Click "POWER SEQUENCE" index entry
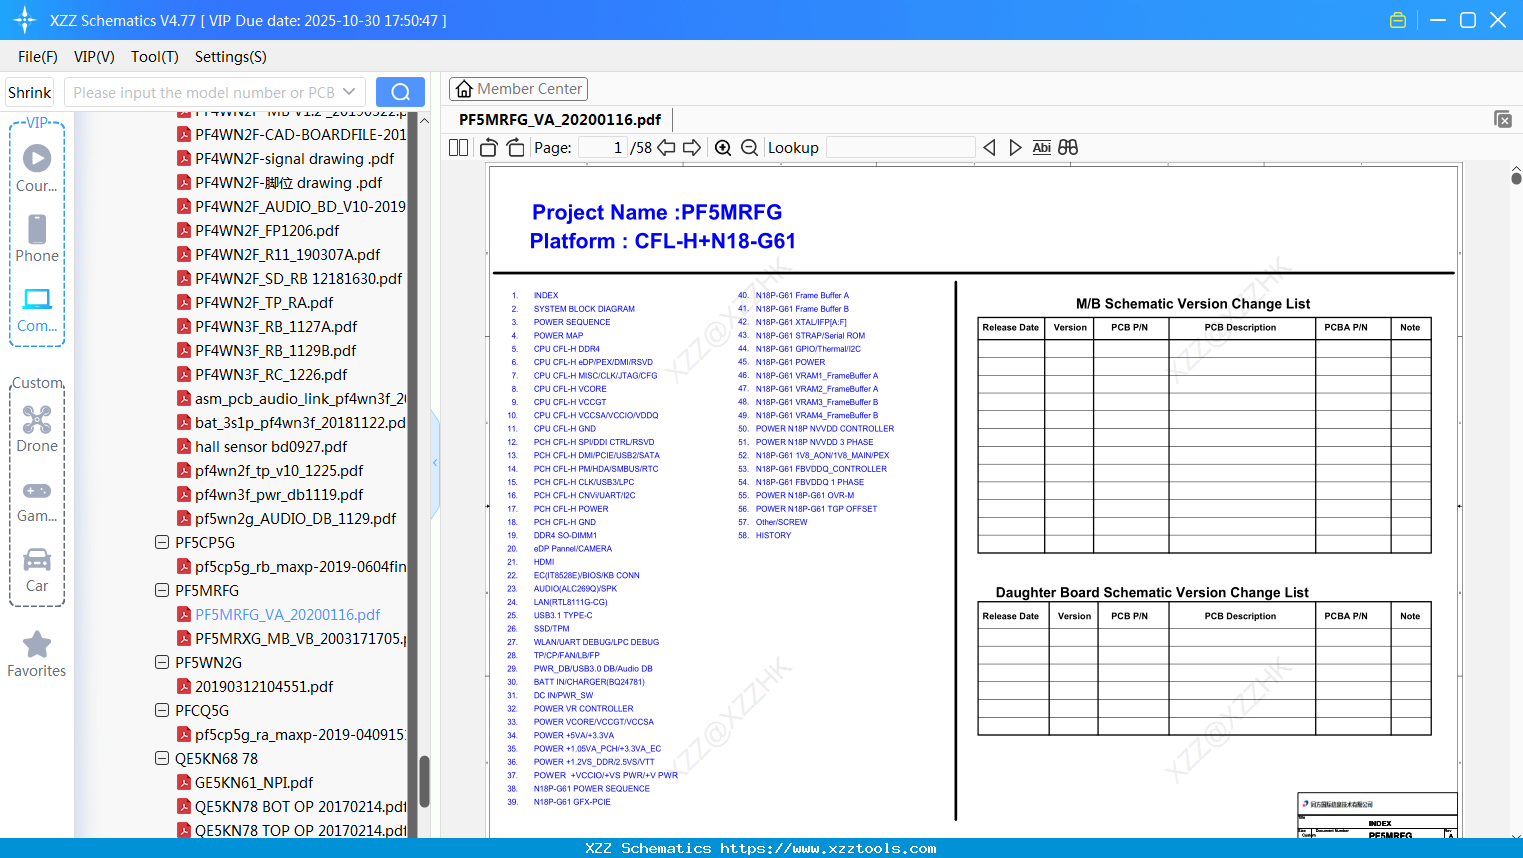The height and width of the screenshot is (858, 1523). click(x=572, y=322)
